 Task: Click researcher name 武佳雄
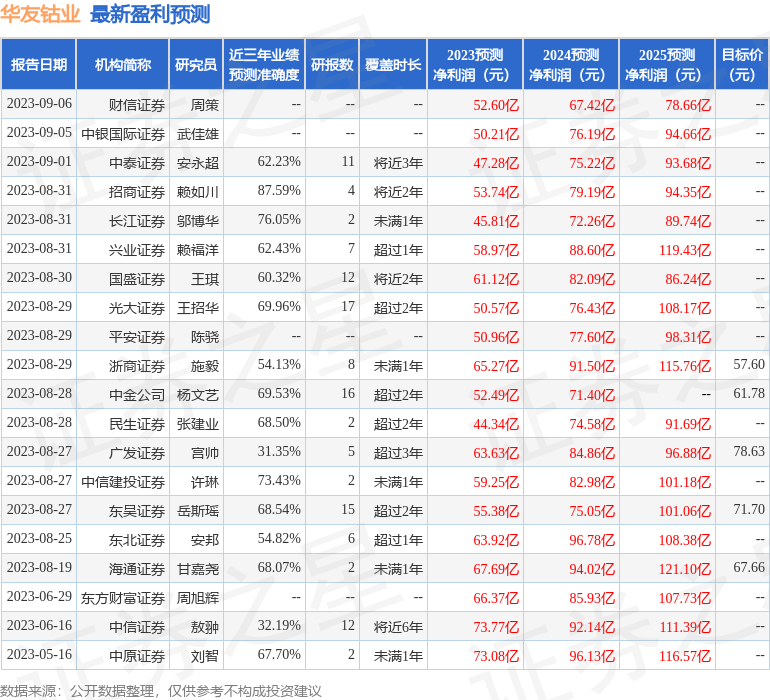pyautogui.click(x=198, y=134)
